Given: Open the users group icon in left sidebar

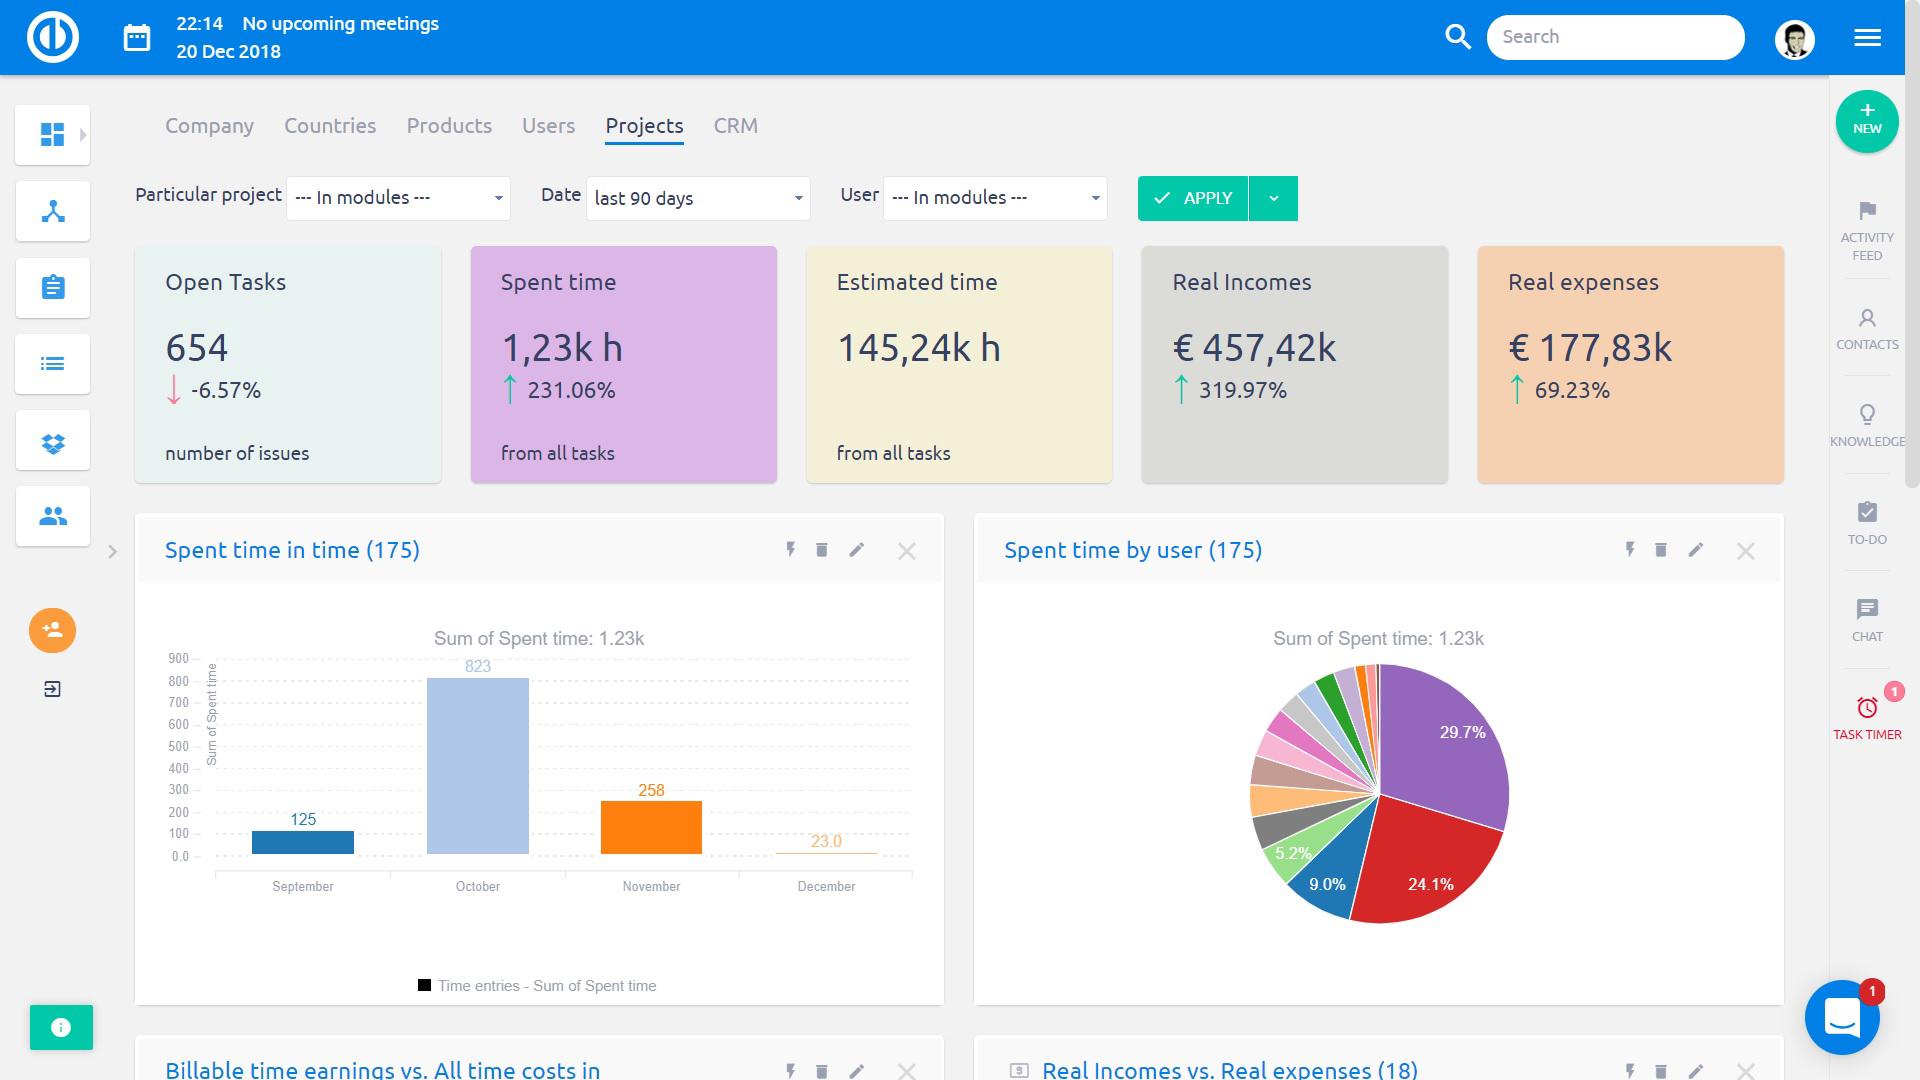Looking at the screenshot, I should [x=52, y=516].
